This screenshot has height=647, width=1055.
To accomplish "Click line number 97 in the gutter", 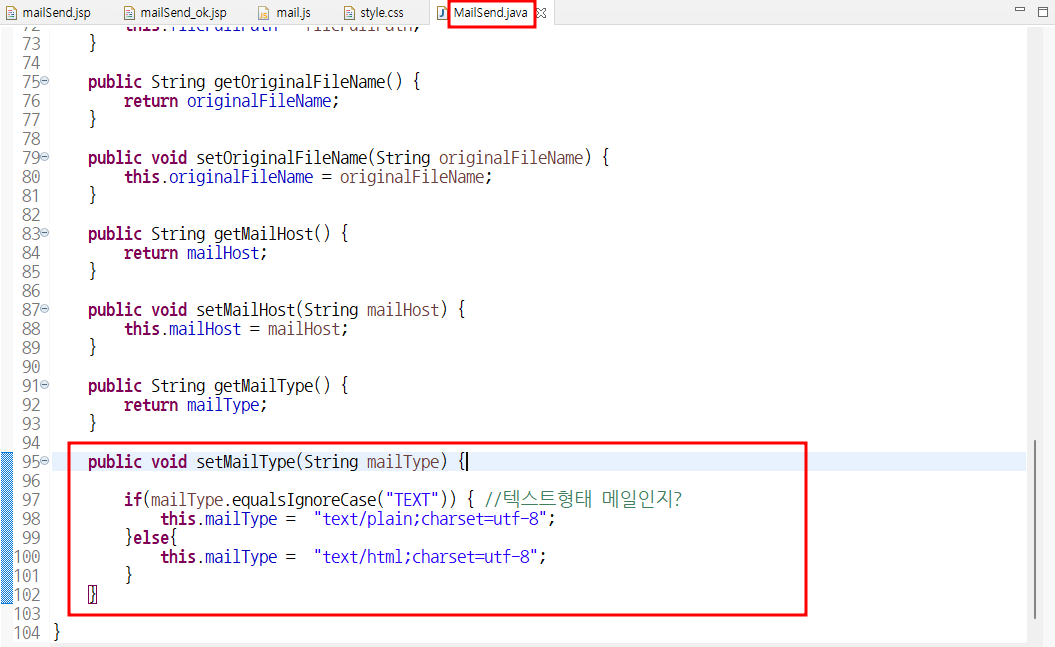I will coord(31,500).
